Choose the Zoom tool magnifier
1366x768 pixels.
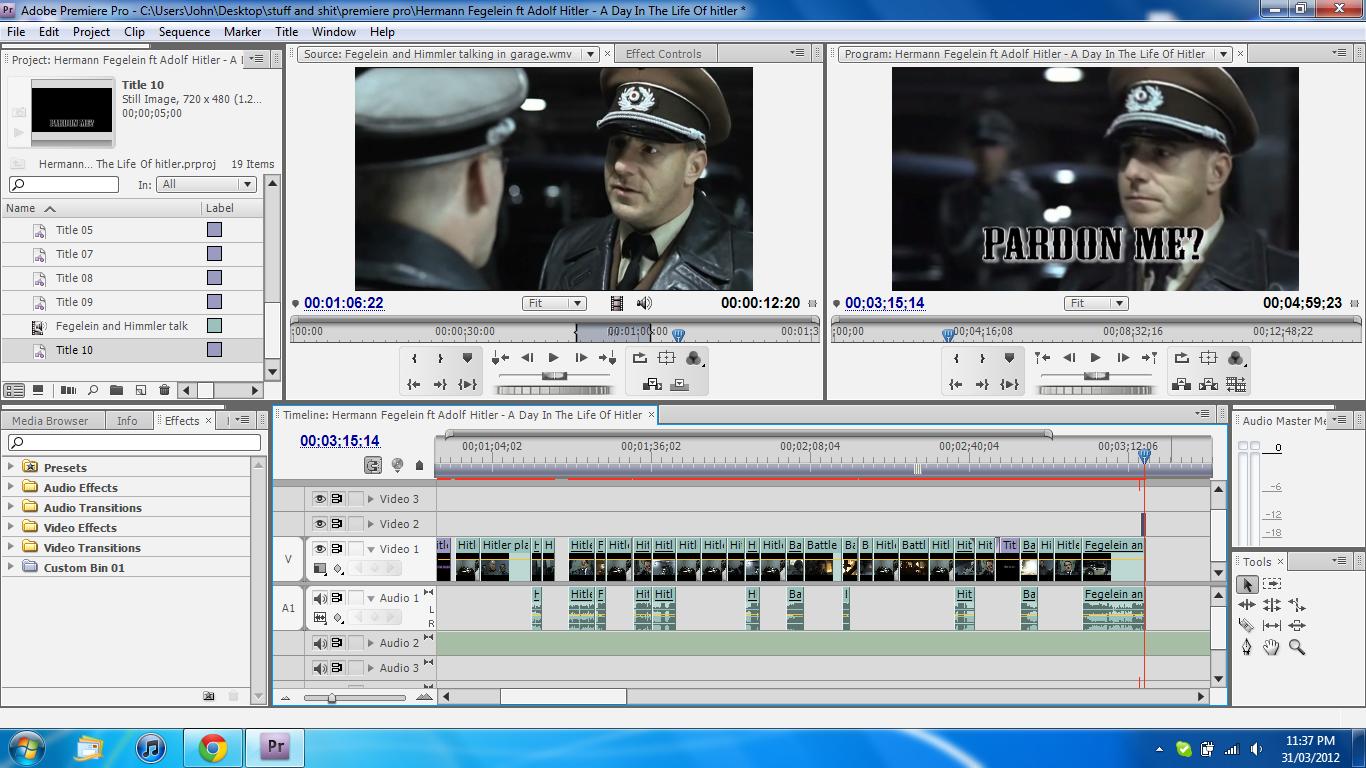[x=1297, y=647]
